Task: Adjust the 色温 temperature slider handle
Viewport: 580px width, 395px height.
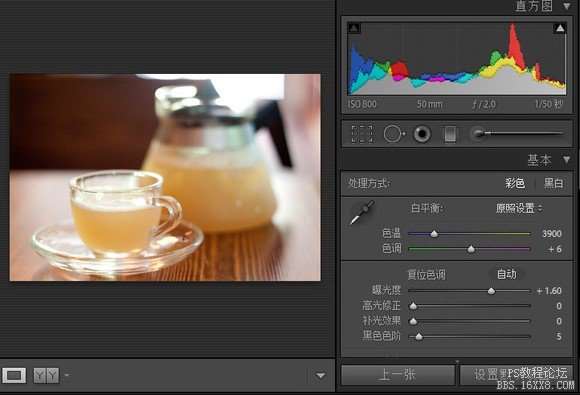Action: [434, 233]
